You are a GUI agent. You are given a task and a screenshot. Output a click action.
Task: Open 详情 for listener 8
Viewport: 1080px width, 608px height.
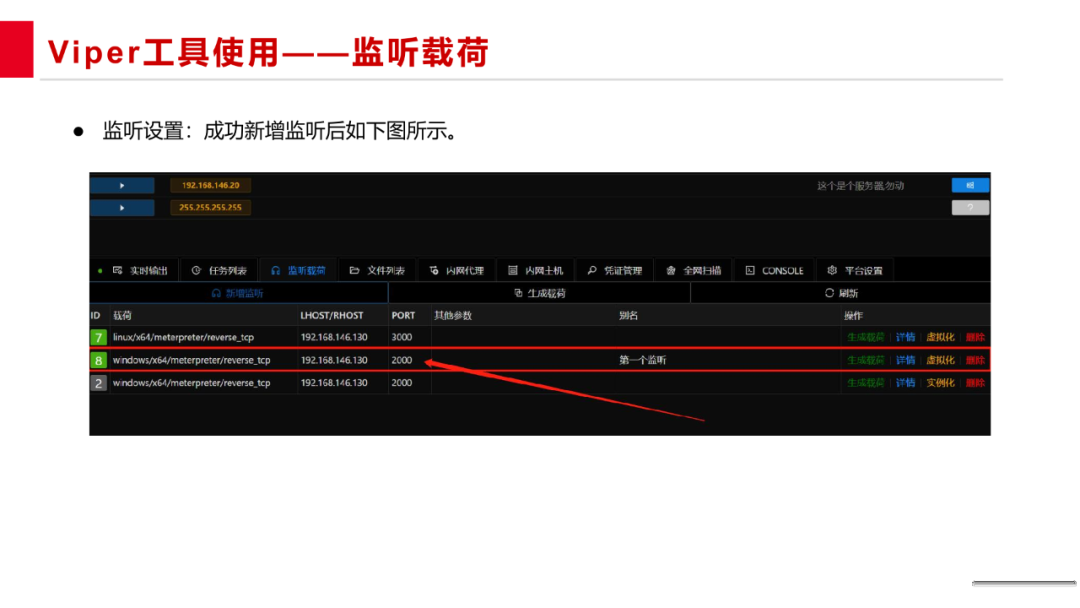click(906, 360)
